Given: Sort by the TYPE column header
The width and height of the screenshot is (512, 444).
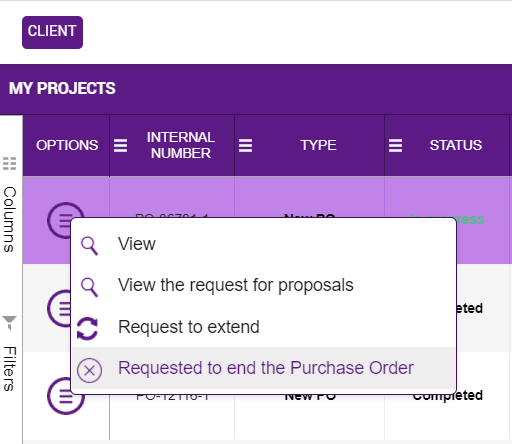Looking at the screenshot, I should click(x=318, y=145).
